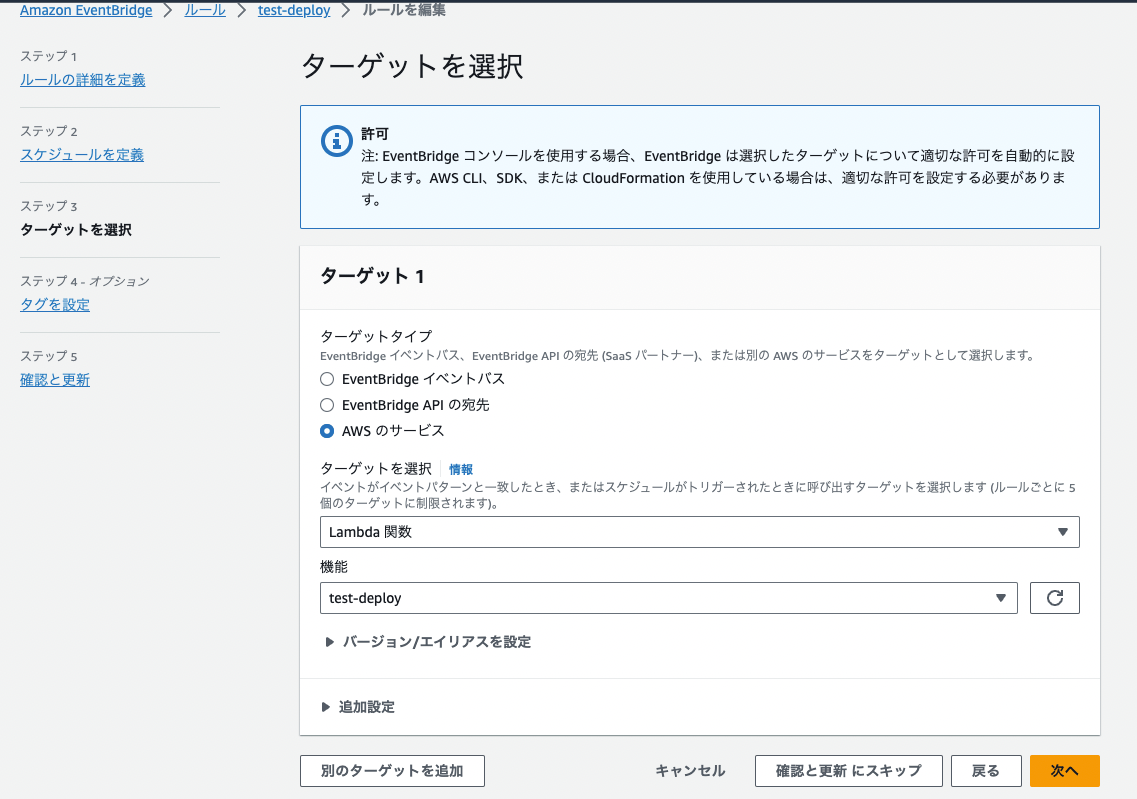Go to step 4 タグを設定

coord(55,305)
